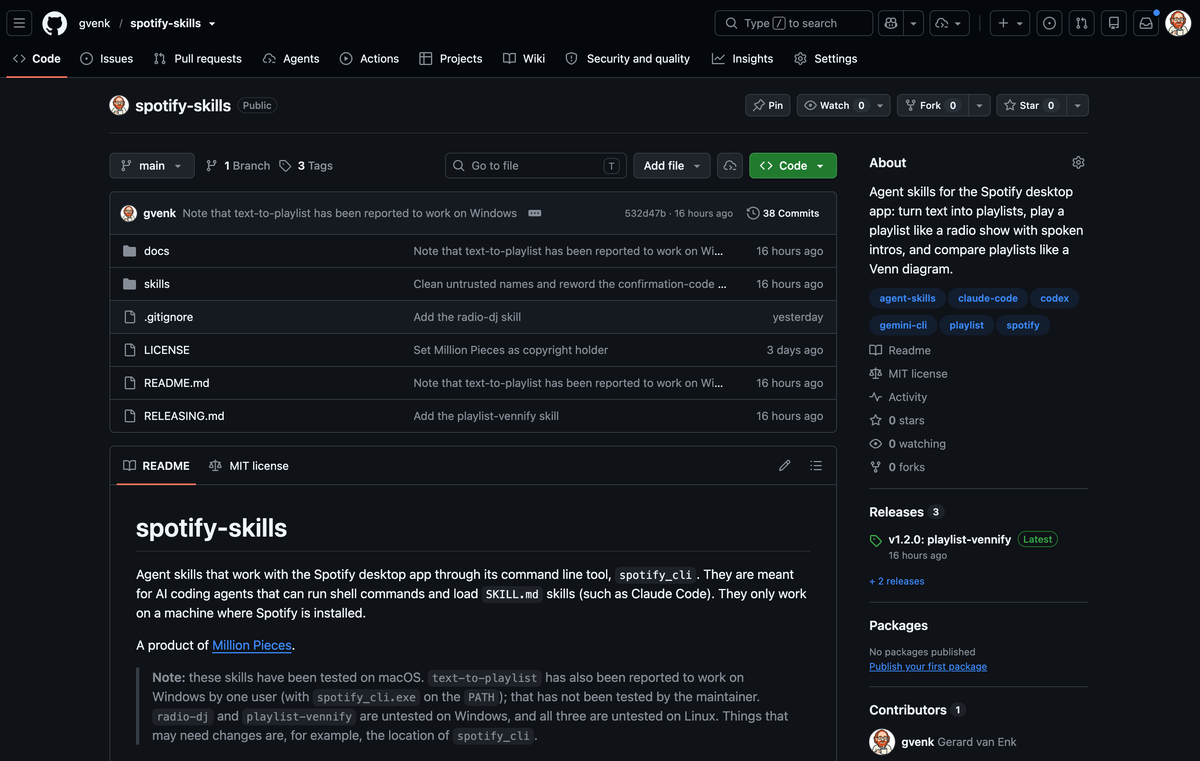Open the Add file dropdown
The height and width of the screenshot is (761, 1200).
[672, 166]
